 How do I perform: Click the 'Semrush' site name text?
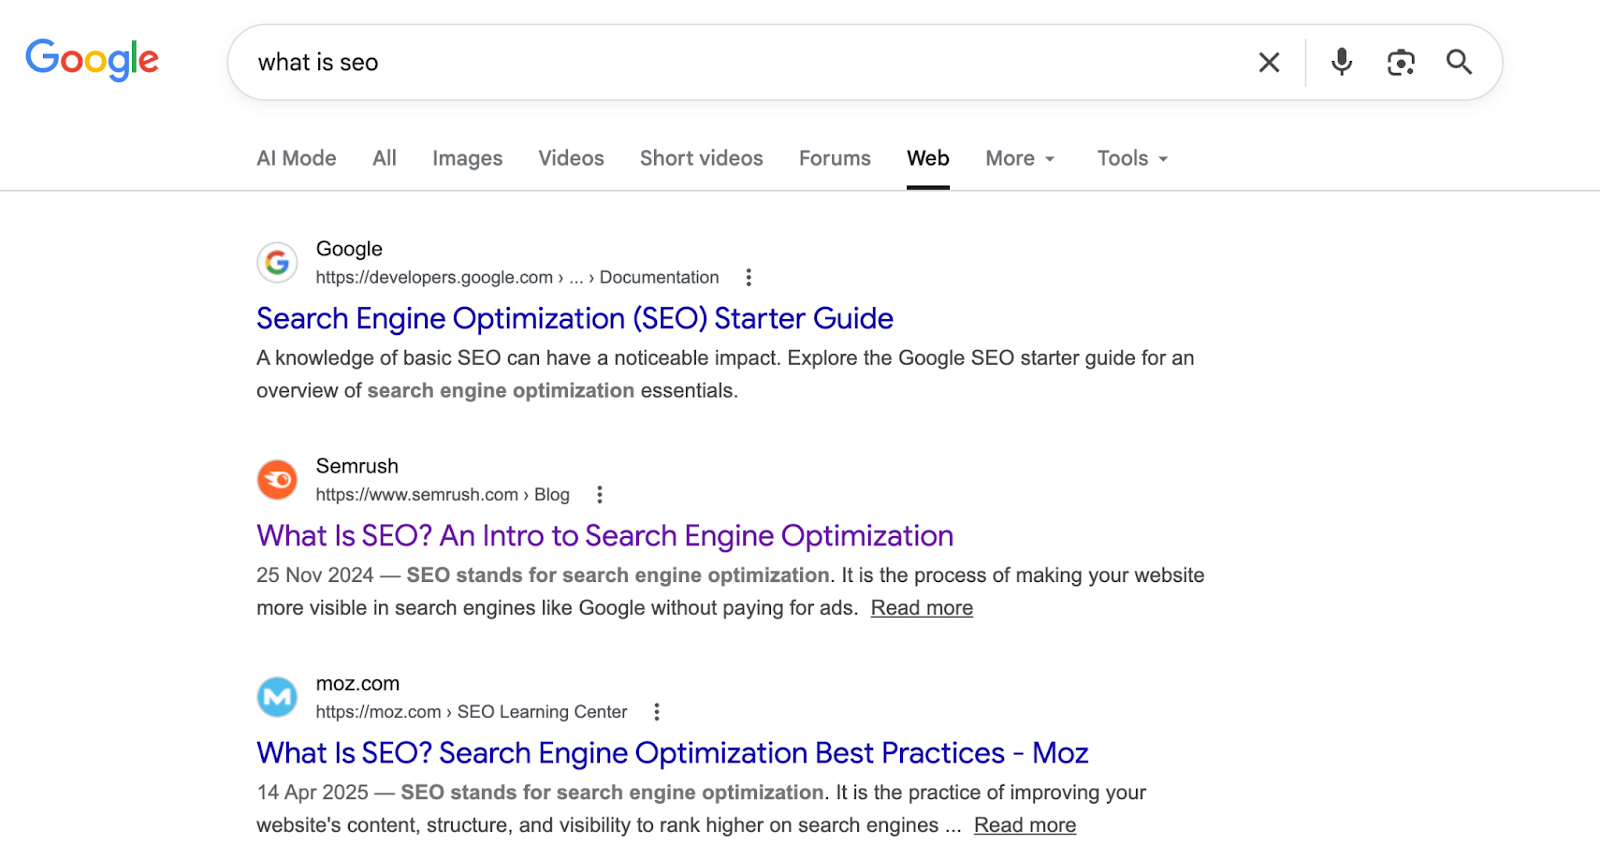[x=357, y=466]
